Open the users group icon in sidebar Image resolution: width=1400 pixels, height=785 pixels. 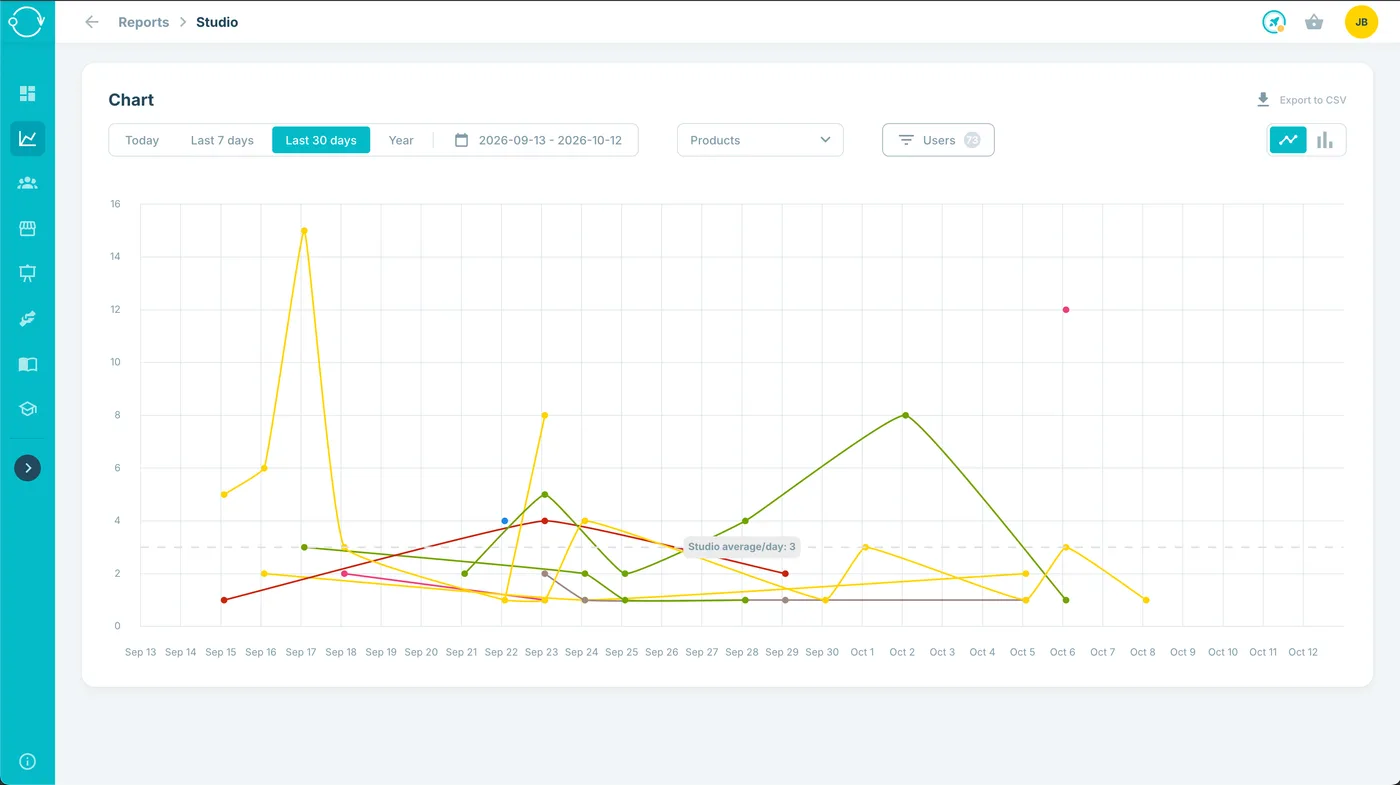[27, 183]
